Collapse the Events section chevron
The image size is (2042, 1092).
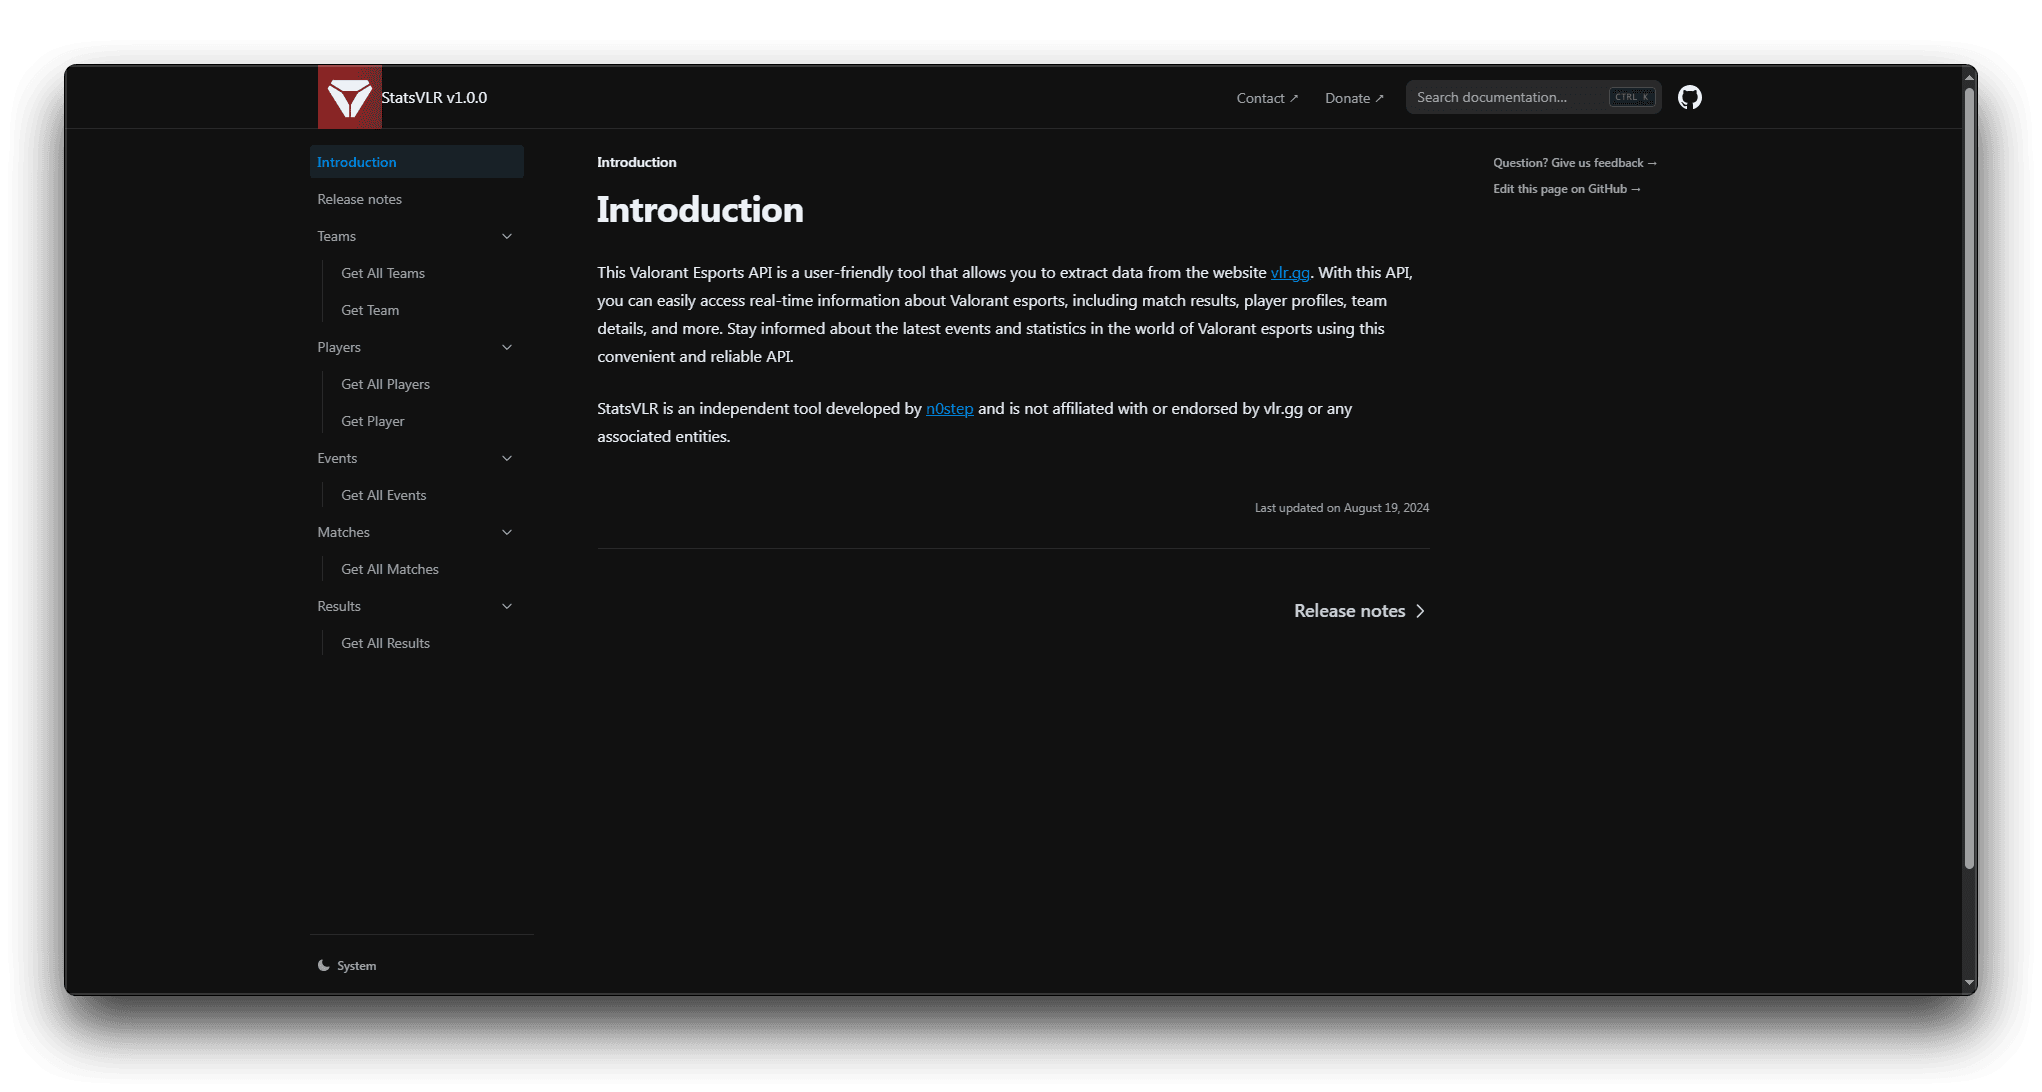click(507, 459)
